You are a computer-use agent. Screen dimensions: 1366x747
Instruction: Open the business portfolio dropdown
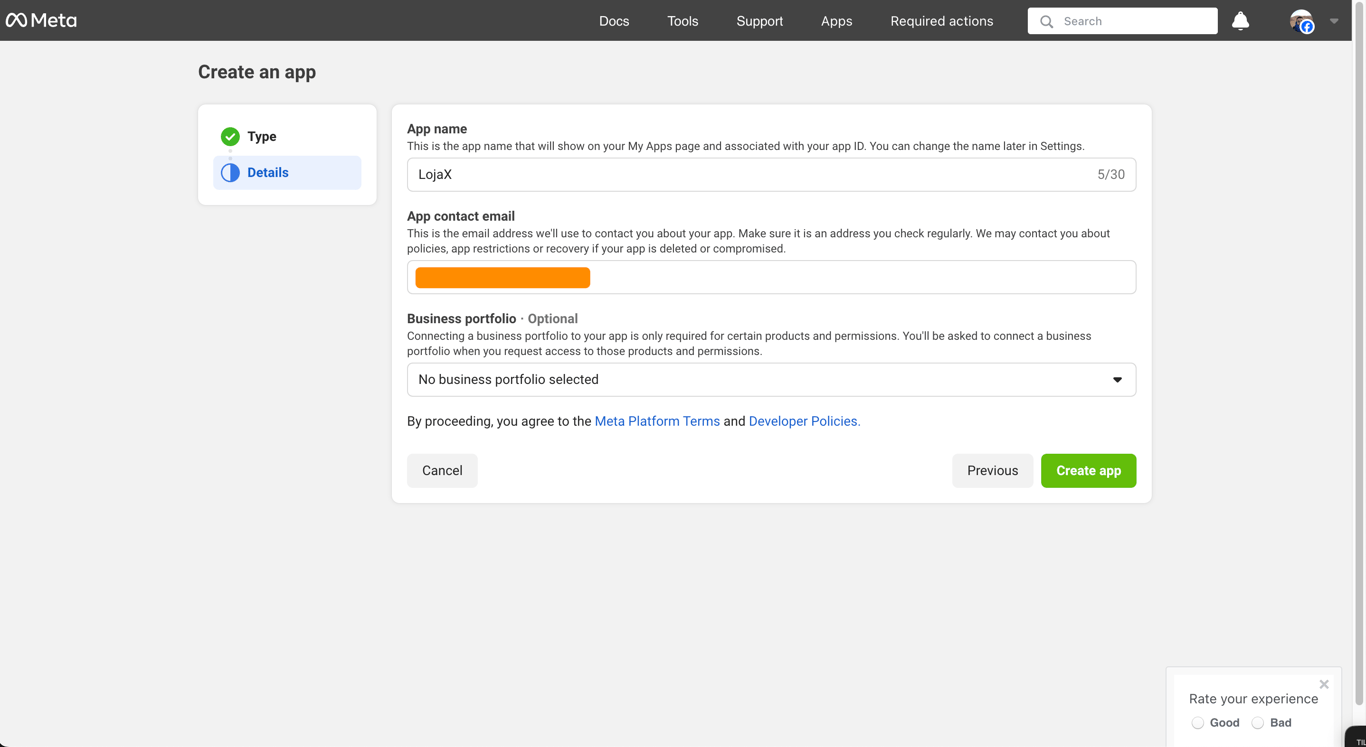(x=771, y=380)
